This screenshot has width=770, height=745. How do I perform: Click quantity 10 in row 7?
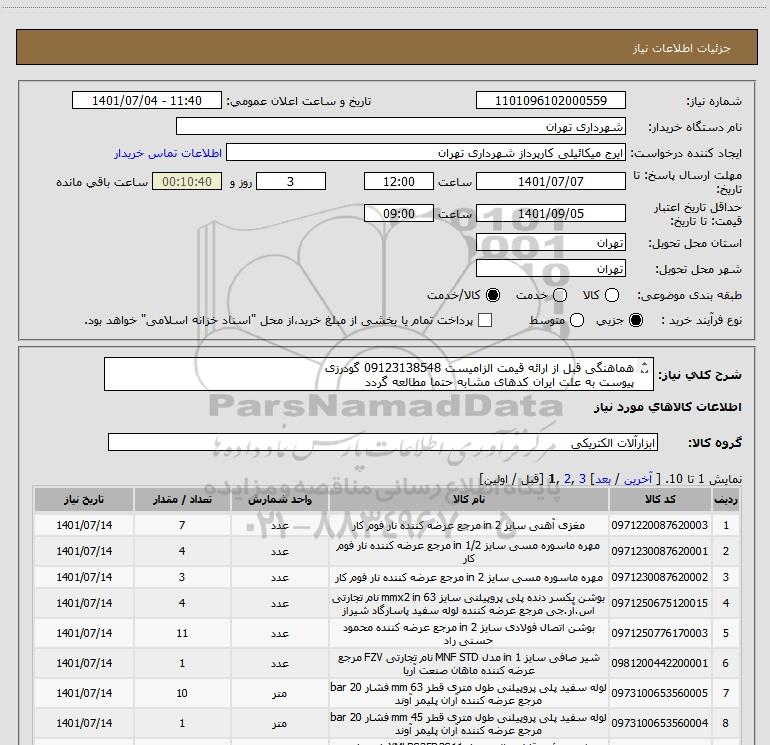click(182, 693)
